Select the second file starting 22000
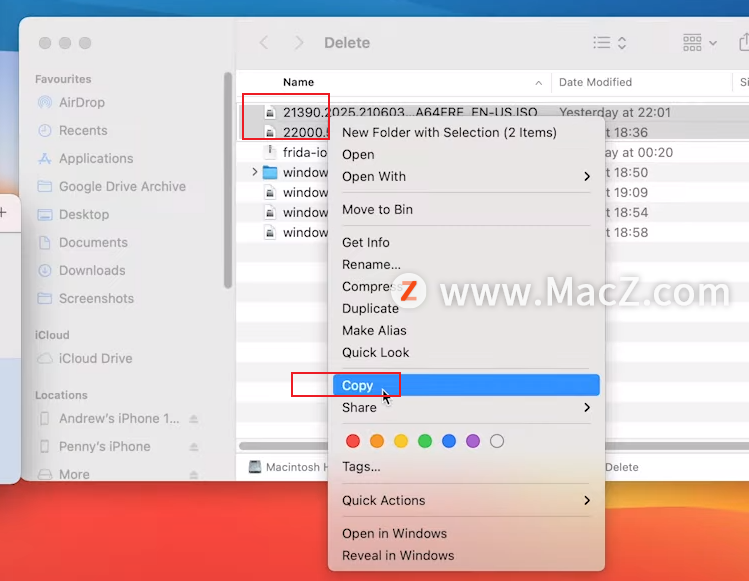Image resolution: width=749 pixels, height=581 pixels. (x=306, y=132)
